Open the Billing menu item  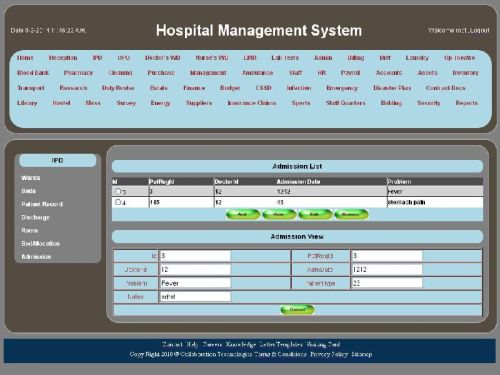356,58
